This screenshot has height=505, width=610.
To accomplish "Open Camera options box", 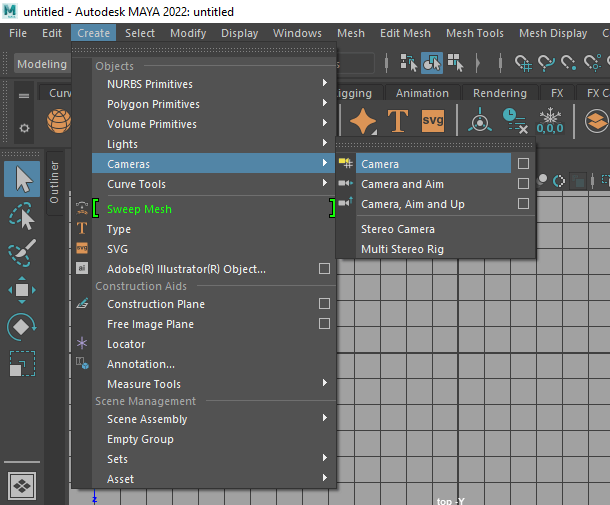I will pos(523,164).
